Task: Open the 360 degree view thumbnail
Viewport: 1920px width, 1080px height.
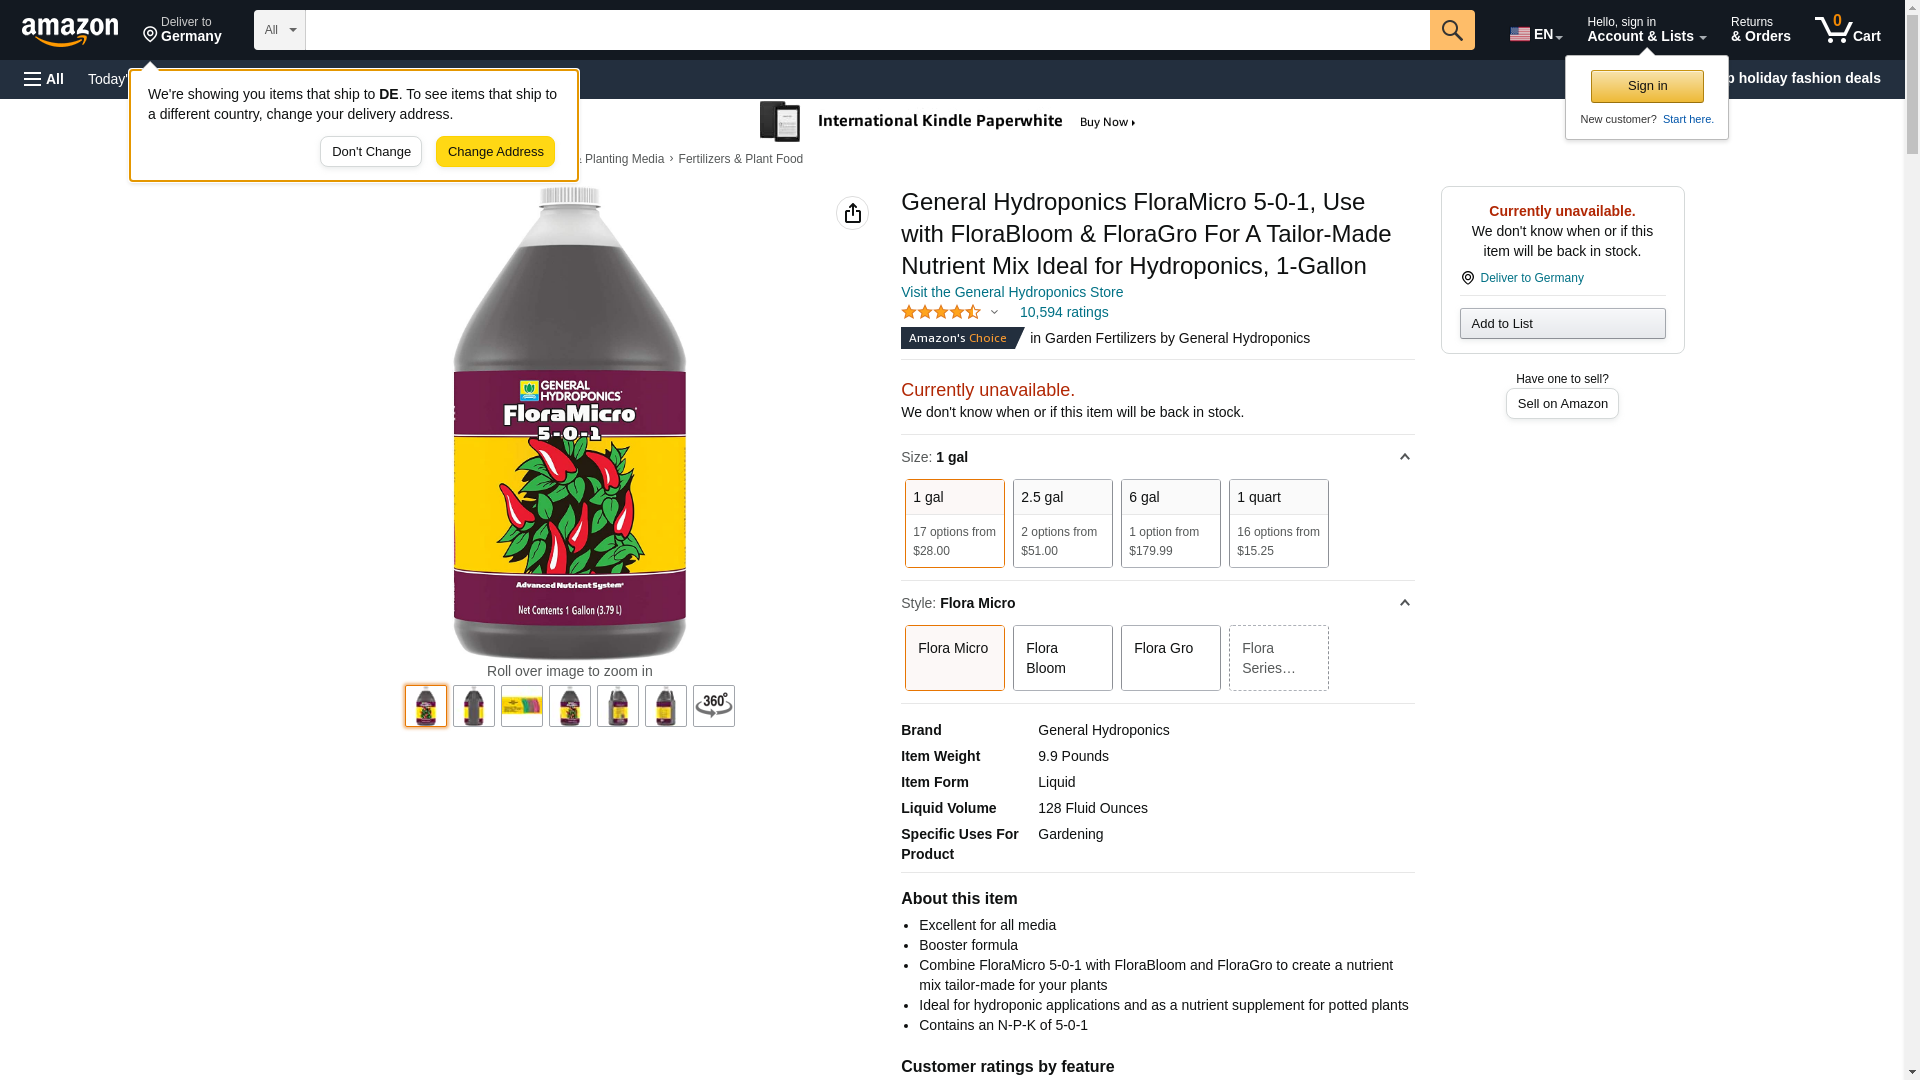Action: click(x=714, y=706)
